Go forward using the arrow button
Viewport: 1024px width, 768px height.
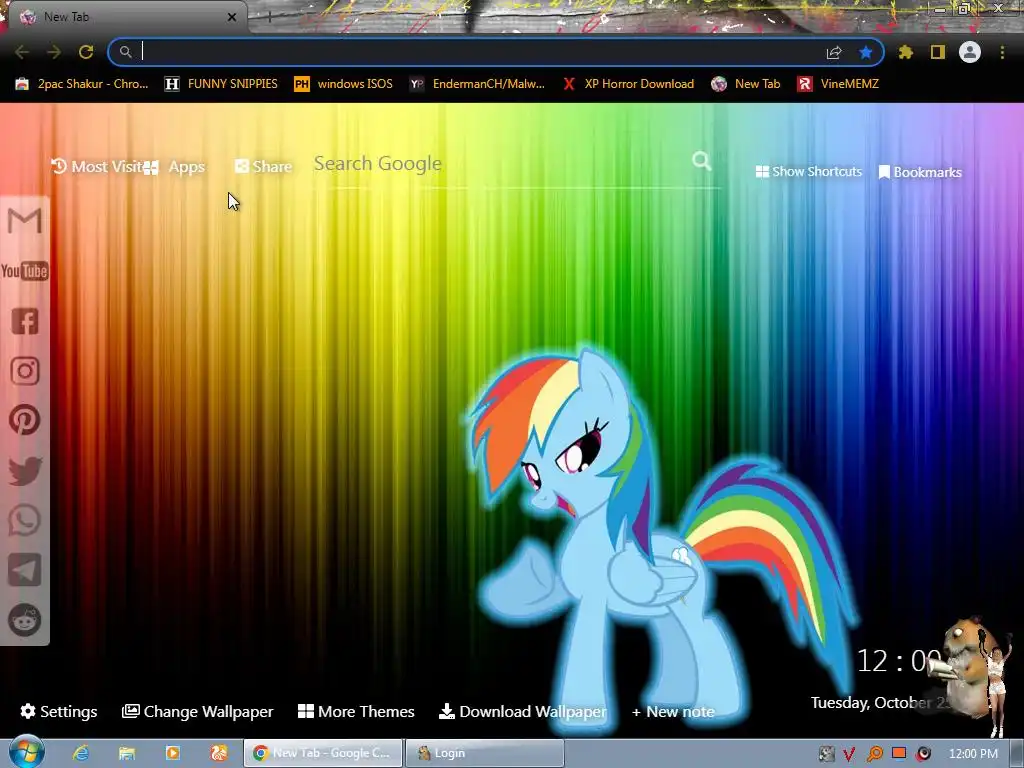click(54, 52)
